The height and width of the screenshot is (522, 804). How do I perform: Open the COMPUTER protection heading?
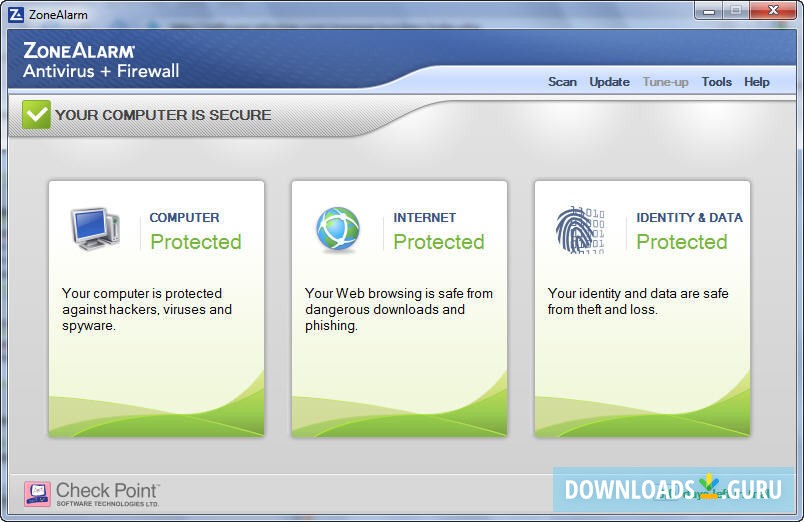184,217
